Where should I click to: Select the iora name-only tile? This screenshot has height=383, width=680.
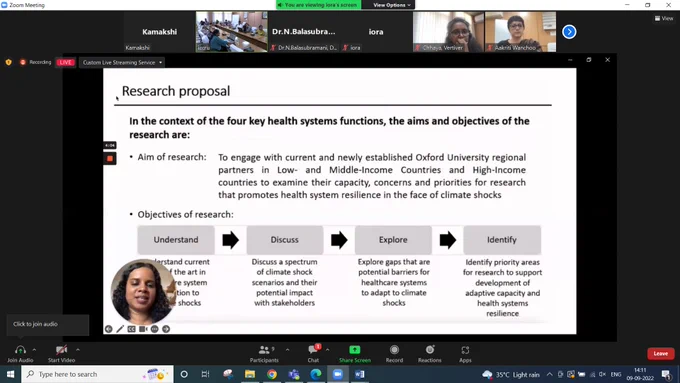point(376,32)
